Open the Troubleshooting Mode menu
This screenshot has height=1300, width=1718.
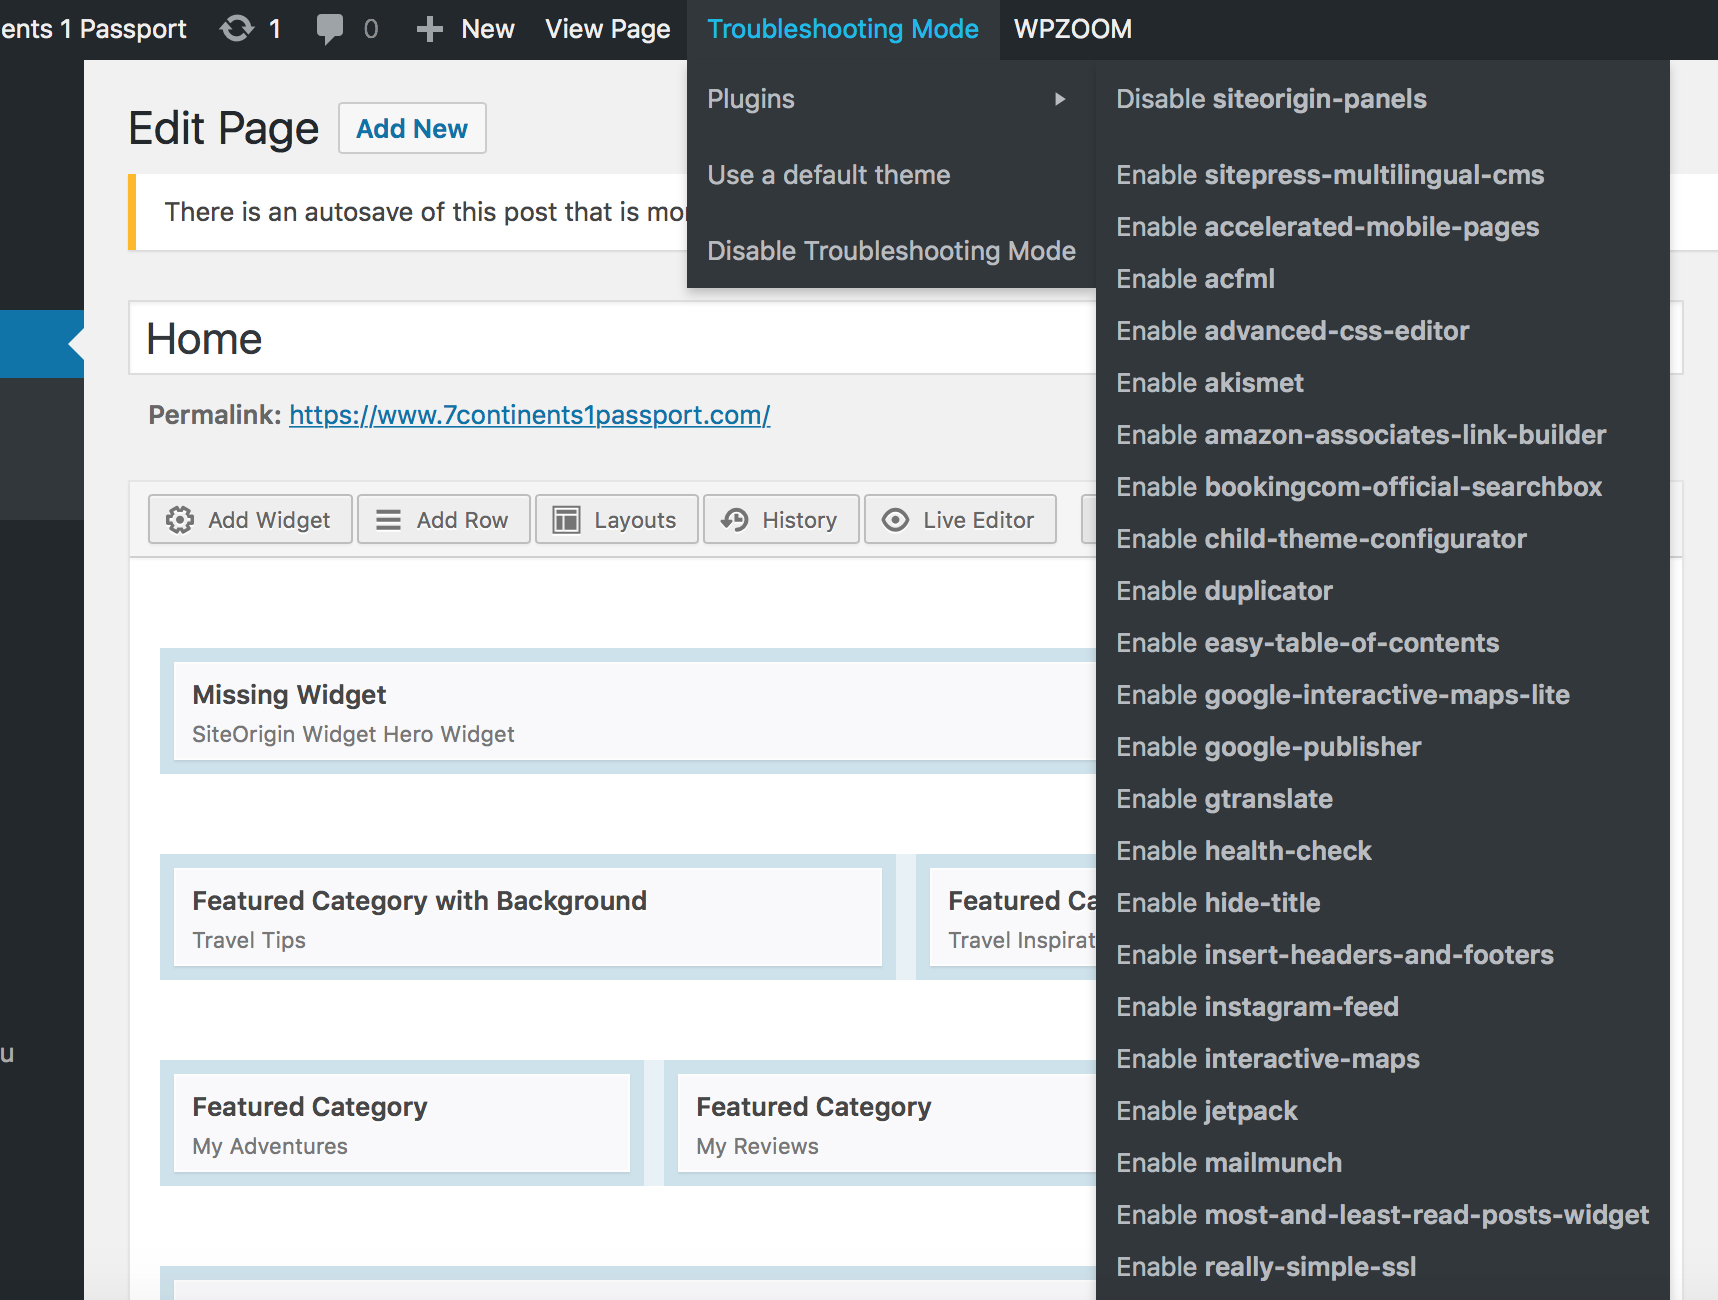click(843, 29)
